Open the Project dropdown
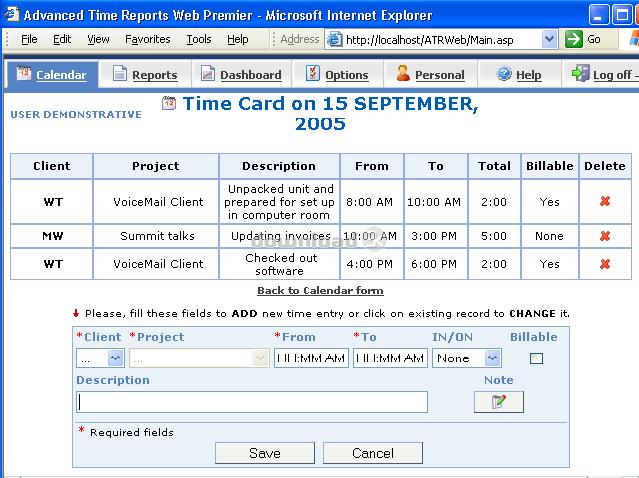 click(260, 358)
